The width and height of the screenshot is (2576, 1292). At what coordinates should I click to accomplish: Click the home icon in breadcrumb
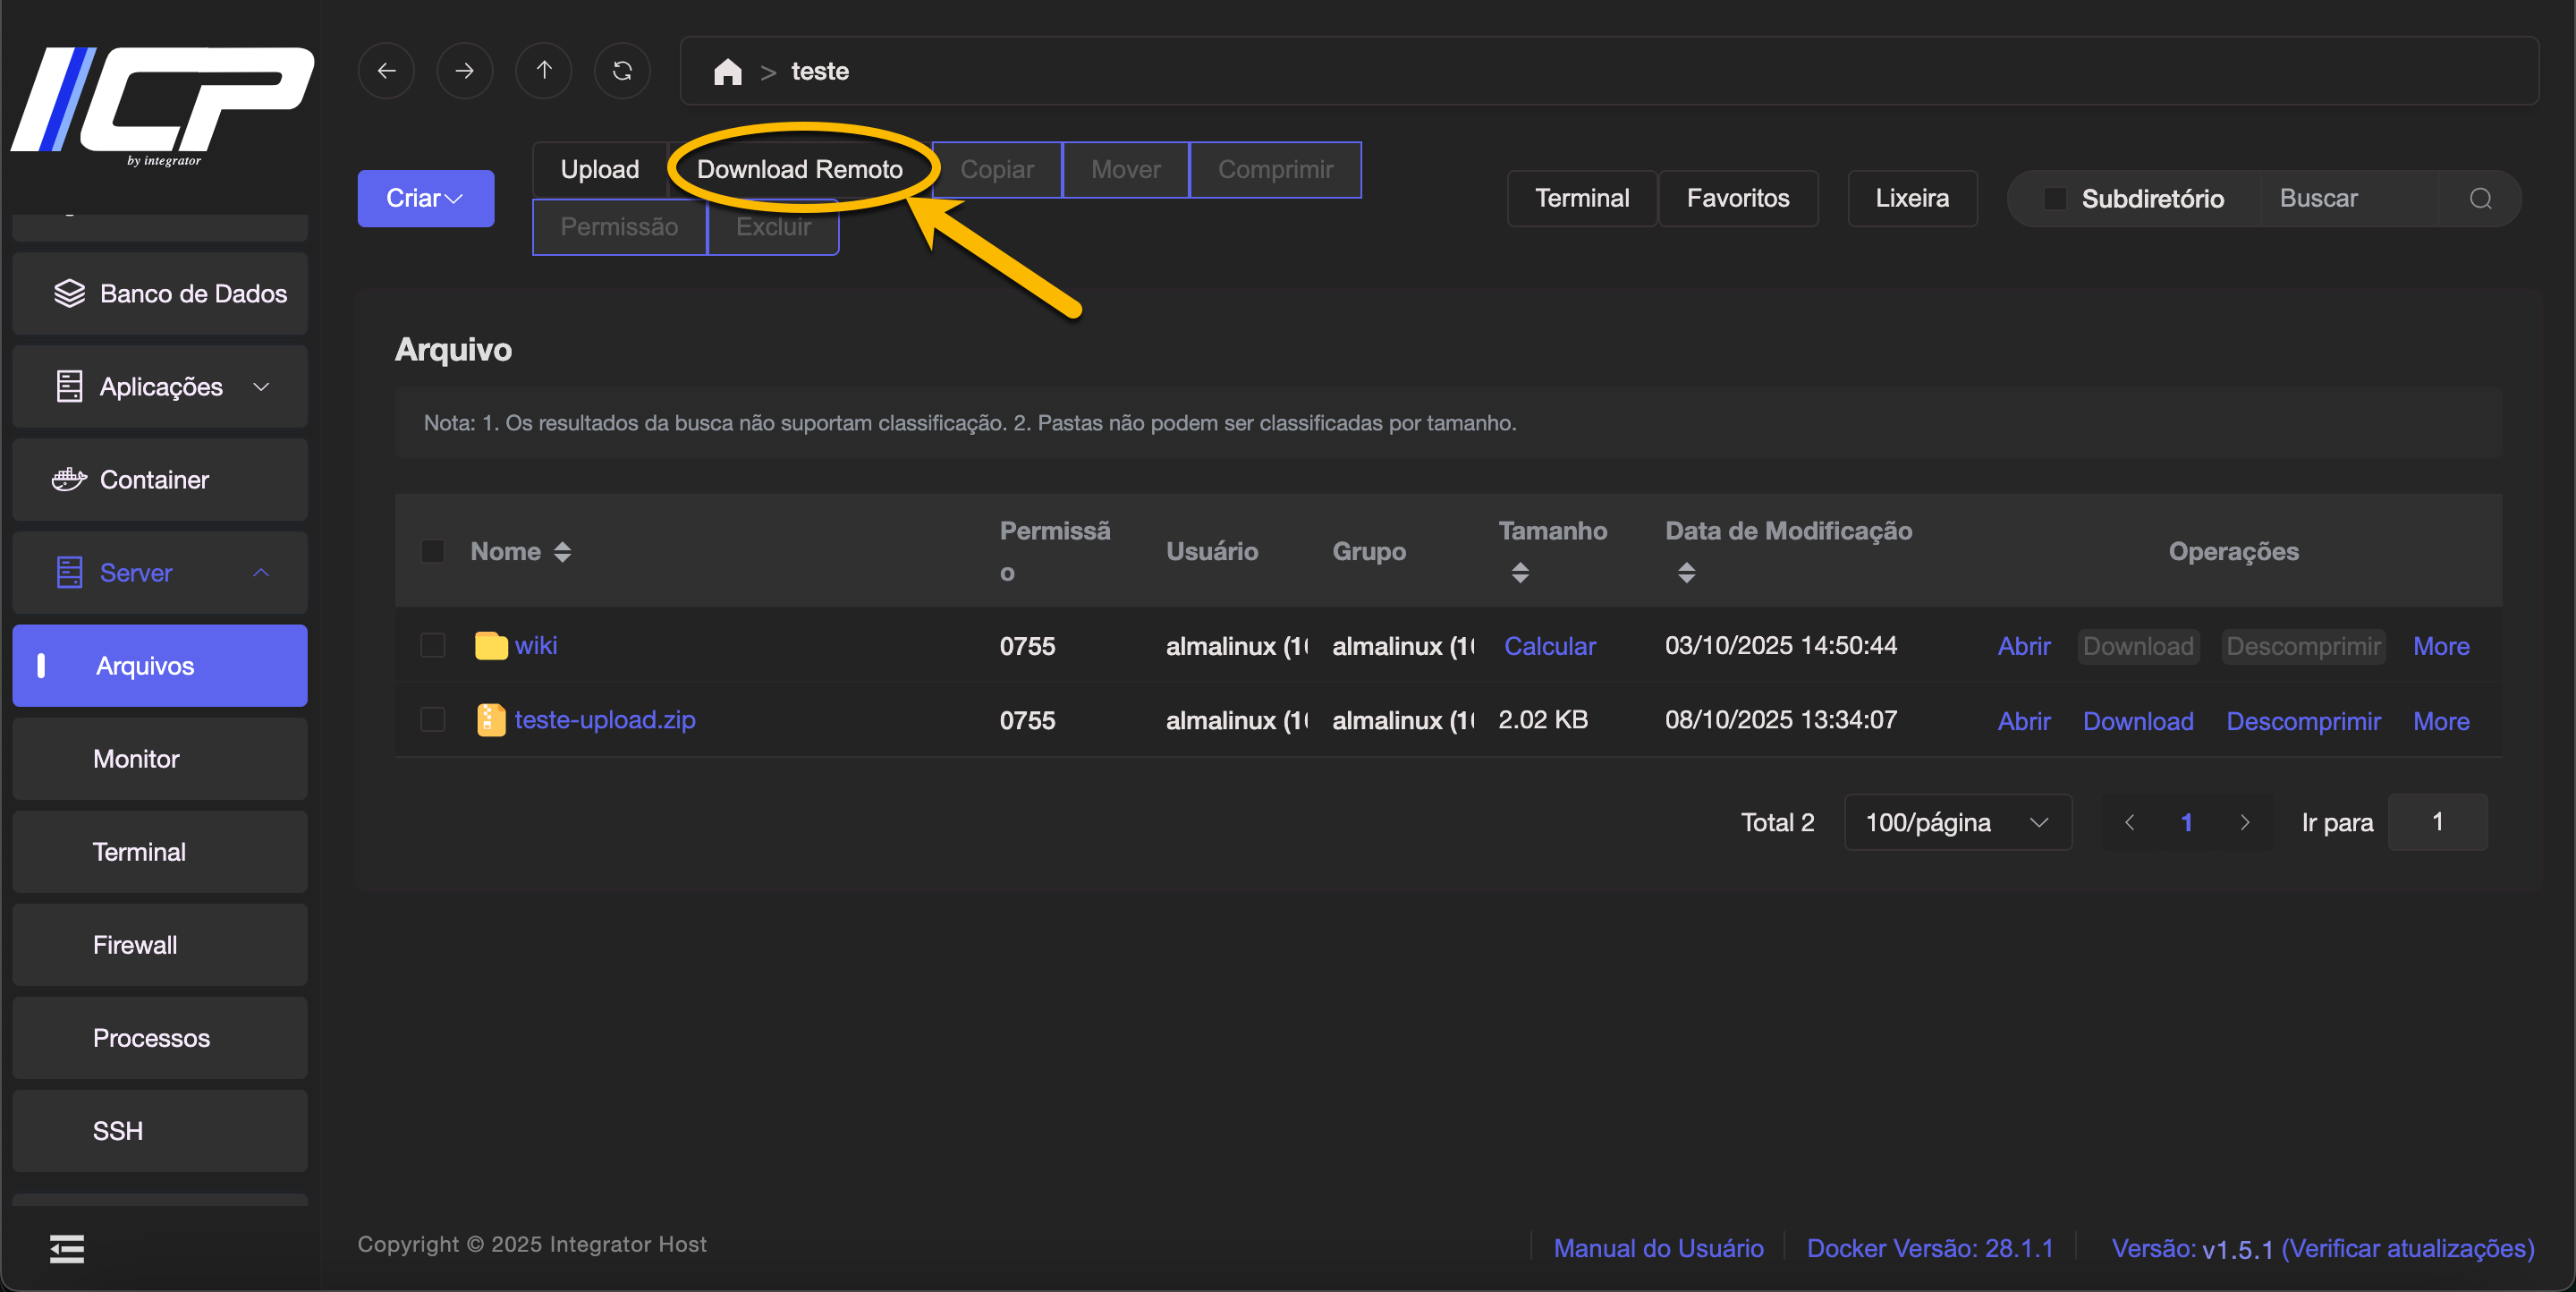coord(727,72)
